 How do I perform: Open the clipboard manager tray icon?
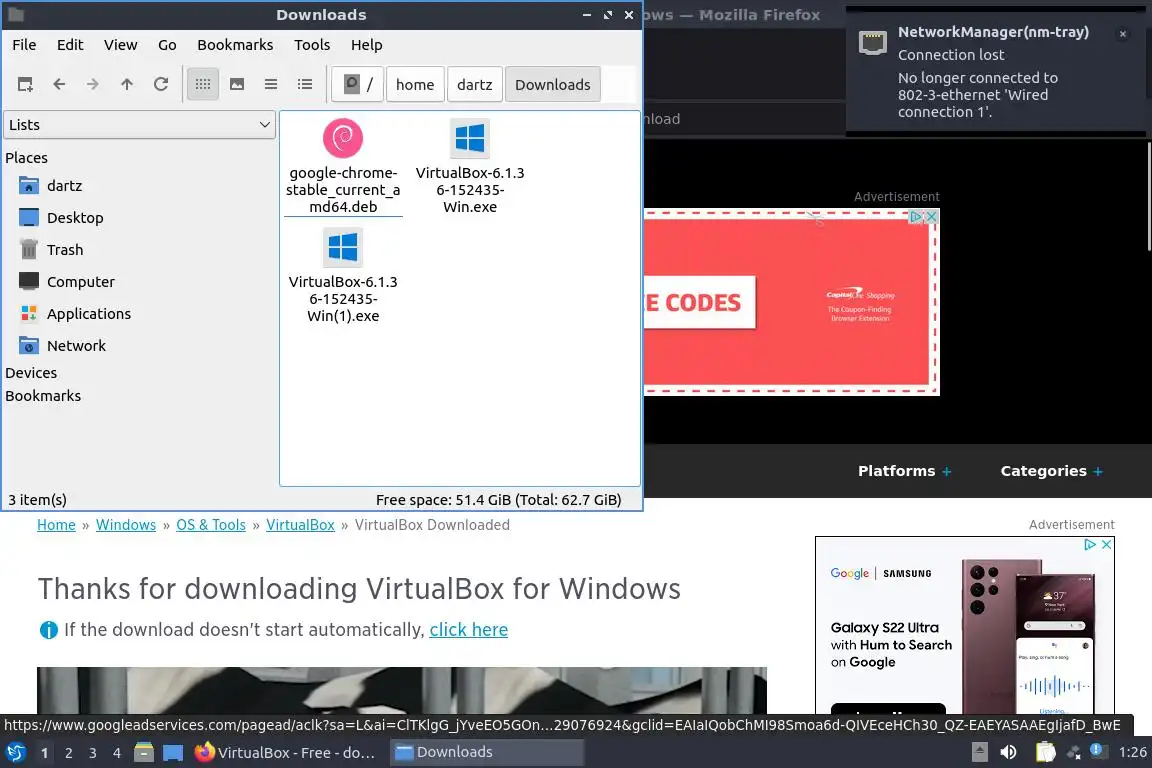[1045, 752]
